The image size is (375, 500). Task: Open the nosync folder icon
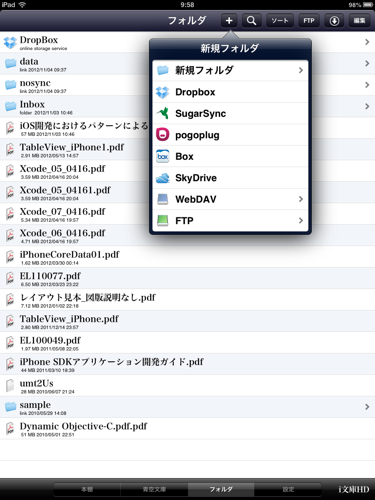click(10, 85)
